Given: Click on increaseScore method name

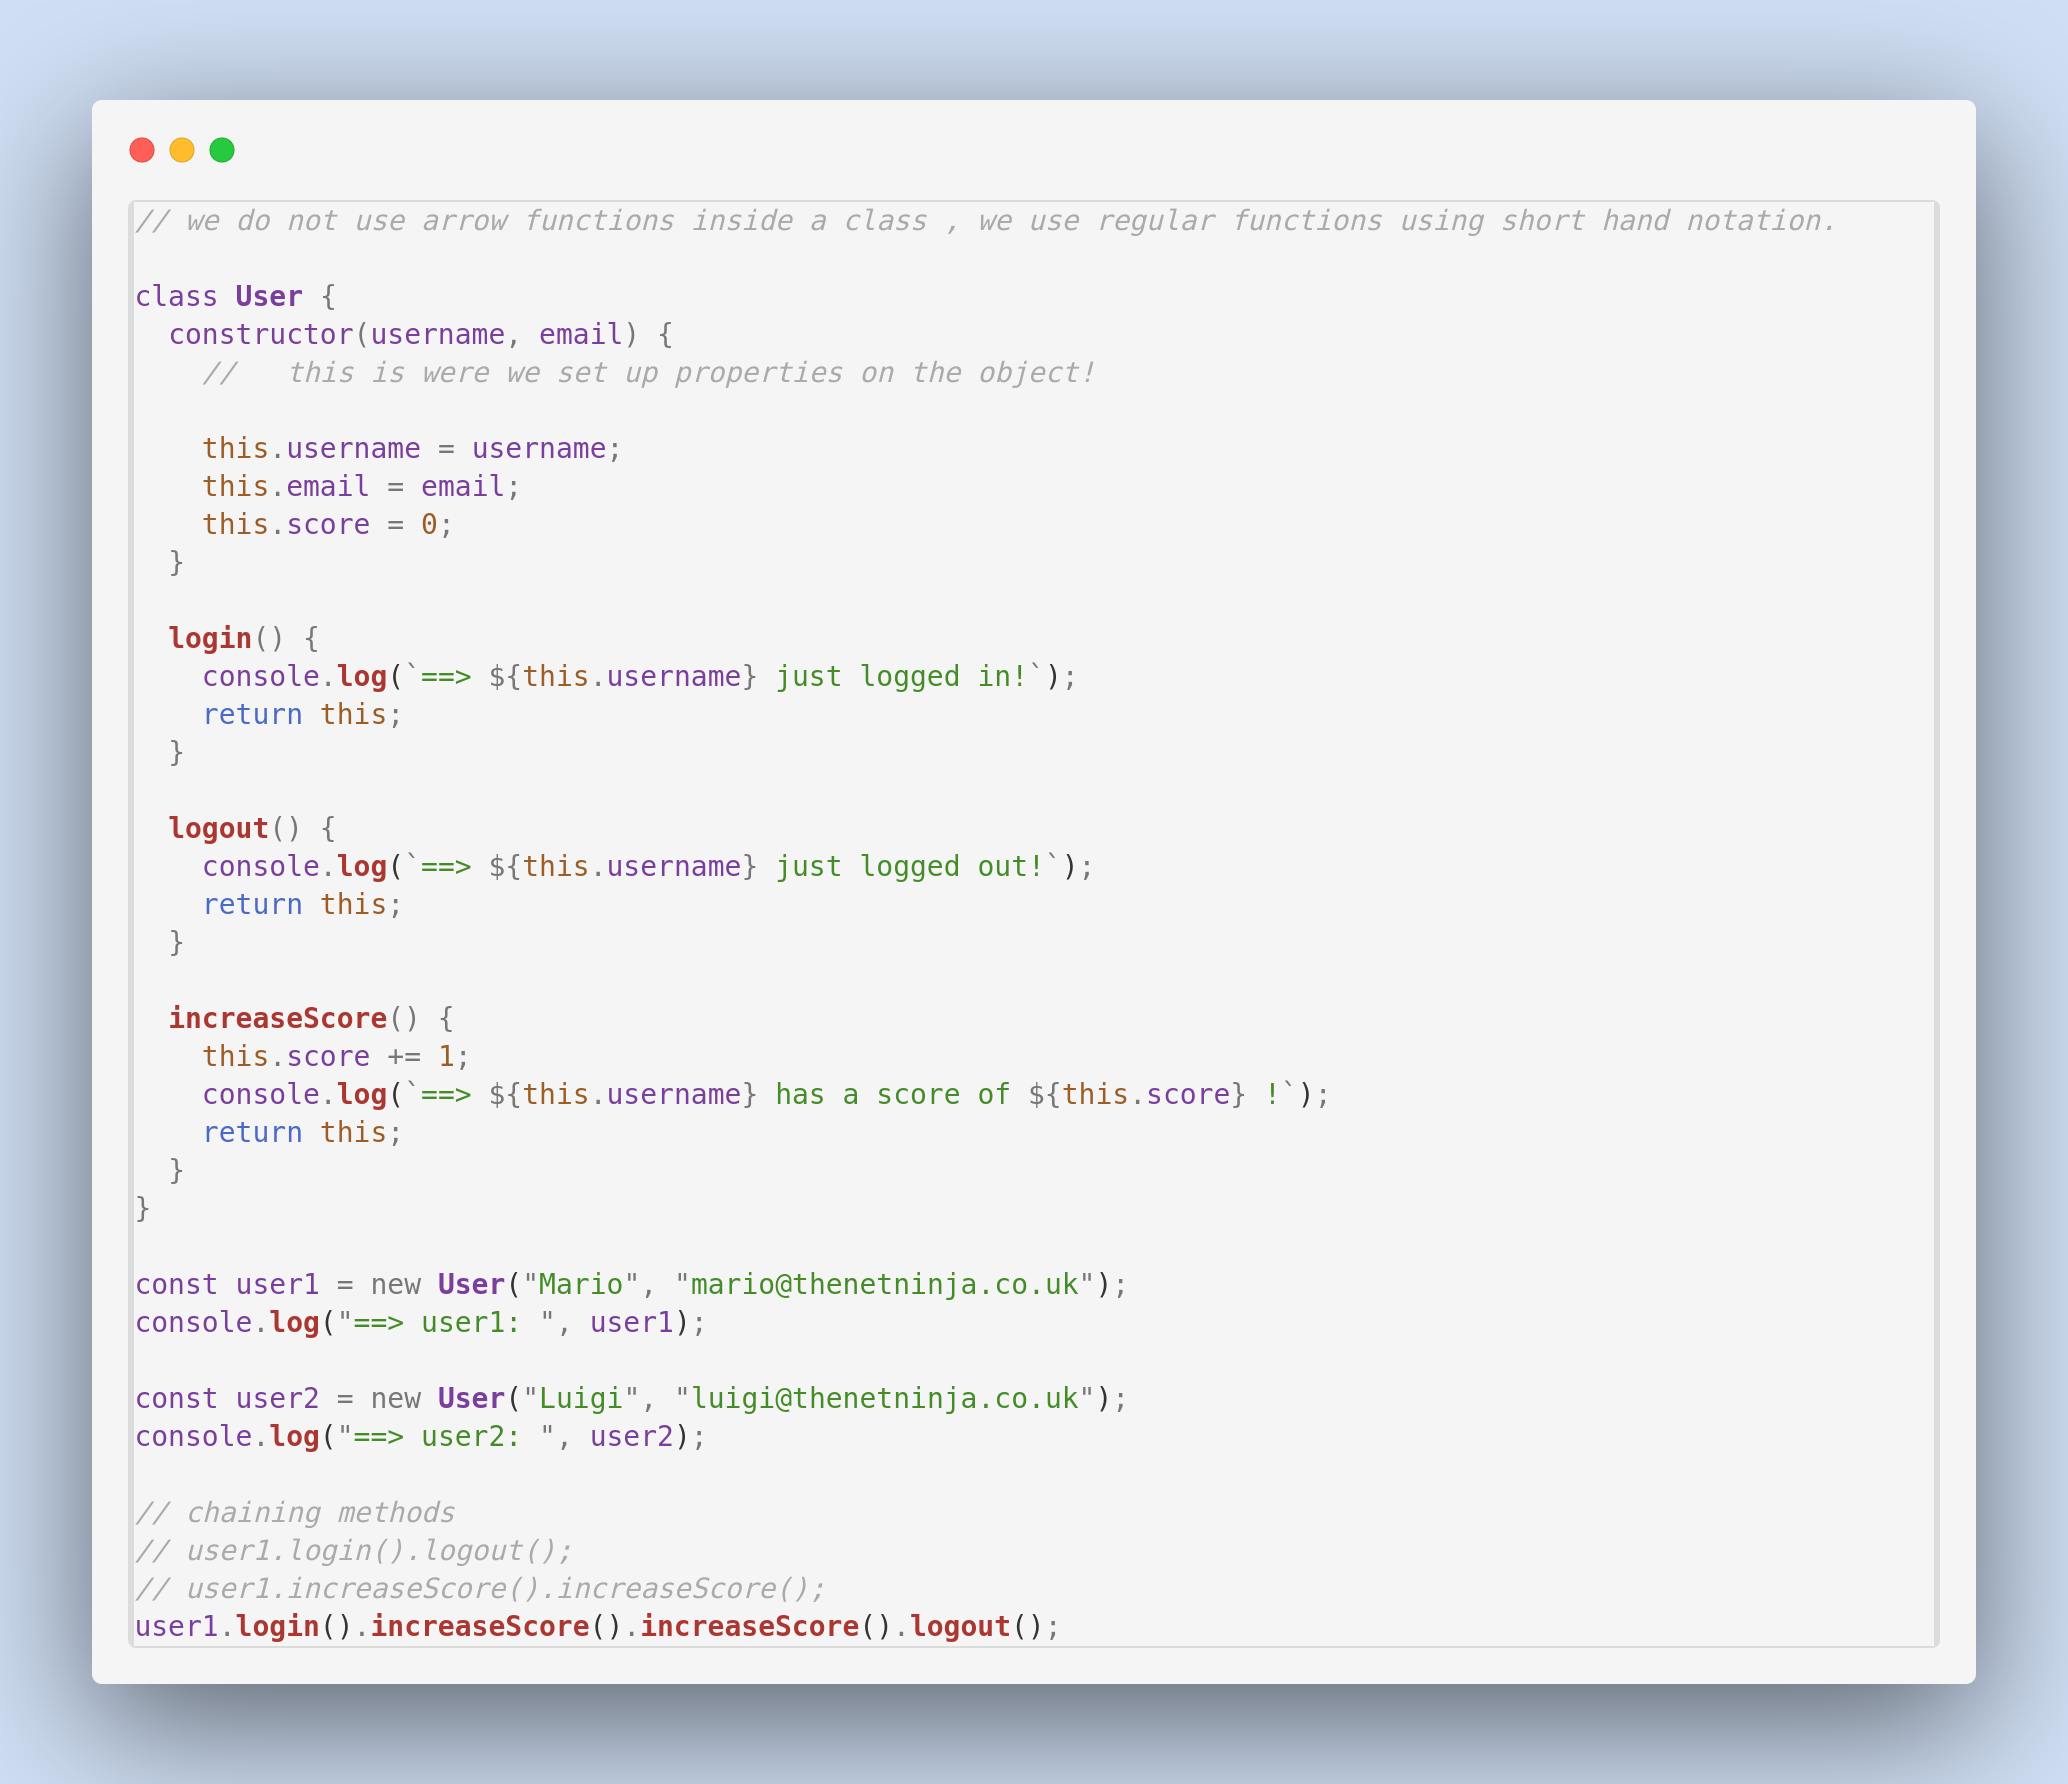Looking at the screenshot, I should click(273, 1017).
